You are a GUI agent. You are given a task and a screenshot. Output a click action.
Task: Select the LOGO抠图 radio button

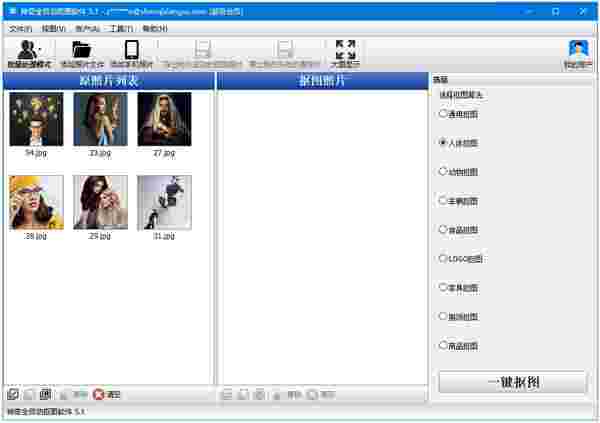click(443, 258)
